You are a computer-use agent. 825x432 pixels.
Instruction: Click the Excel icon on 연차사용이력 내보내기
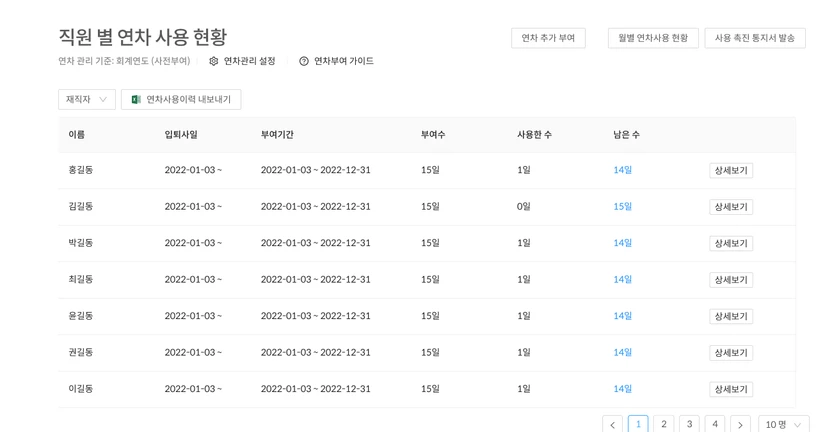point(136,99)
